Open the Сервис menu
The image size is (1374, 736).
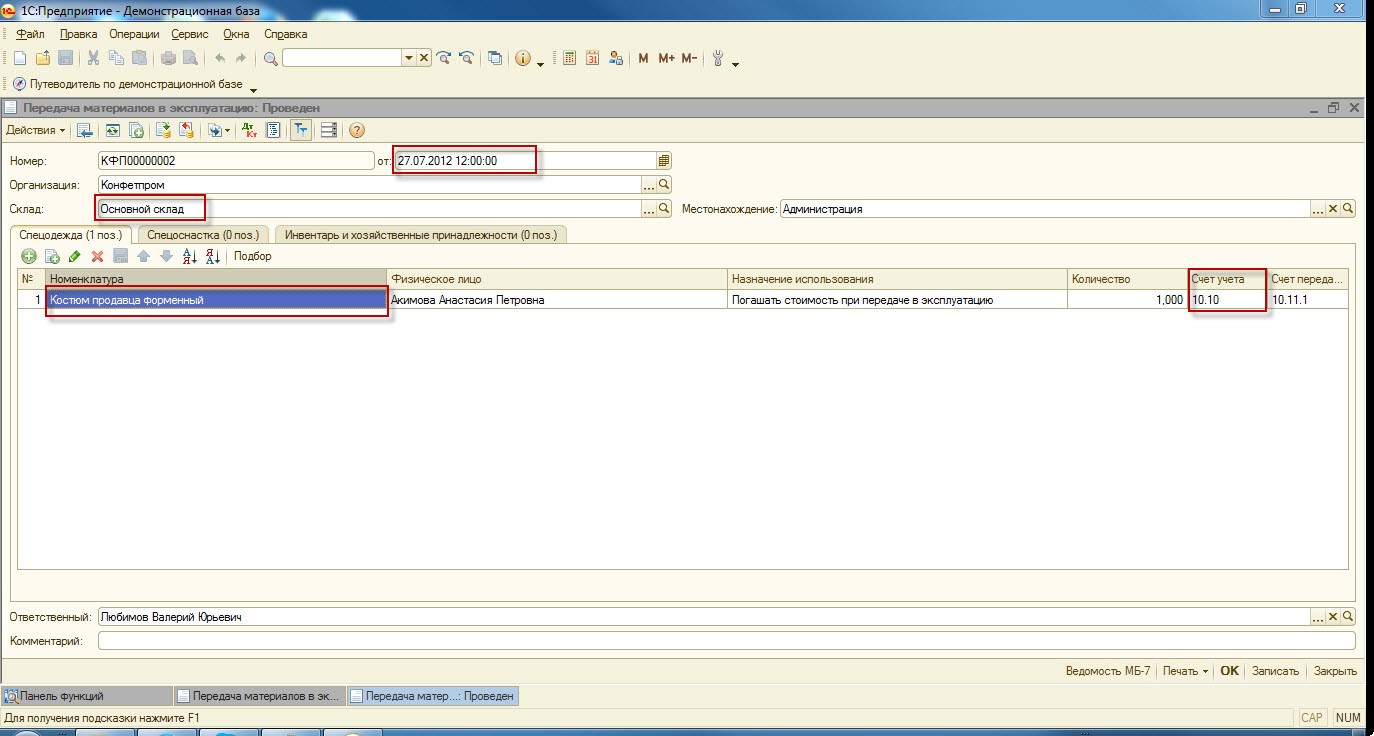pyautogui.click(x=190, y=34)
